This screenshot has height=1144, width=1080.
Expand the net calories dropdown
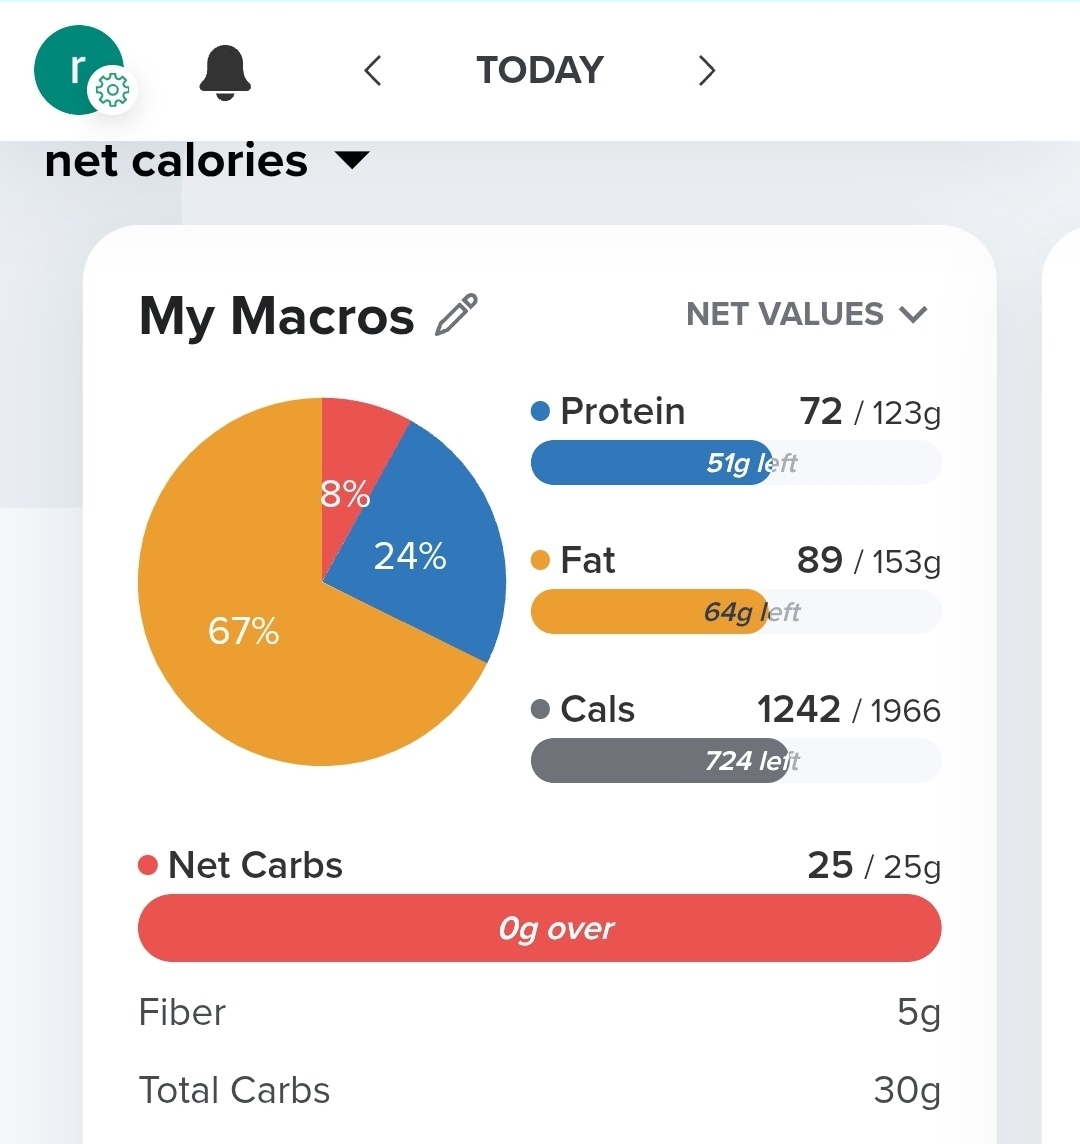point(351,160)
